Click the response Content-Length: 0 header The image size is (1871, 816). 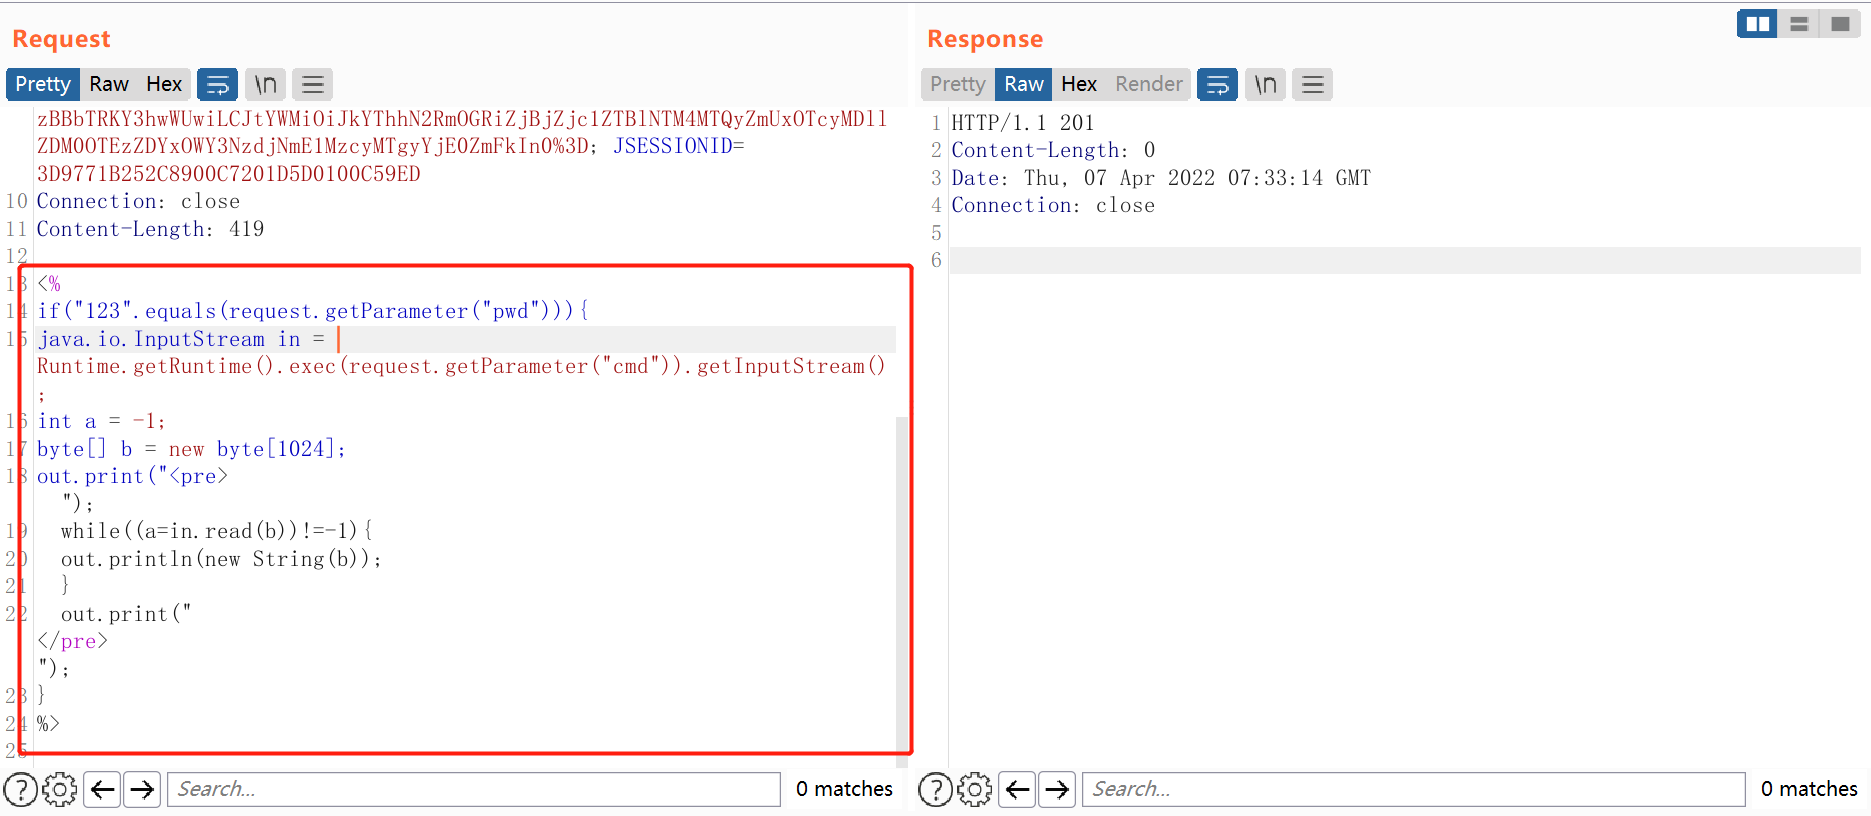(1054, 150)
